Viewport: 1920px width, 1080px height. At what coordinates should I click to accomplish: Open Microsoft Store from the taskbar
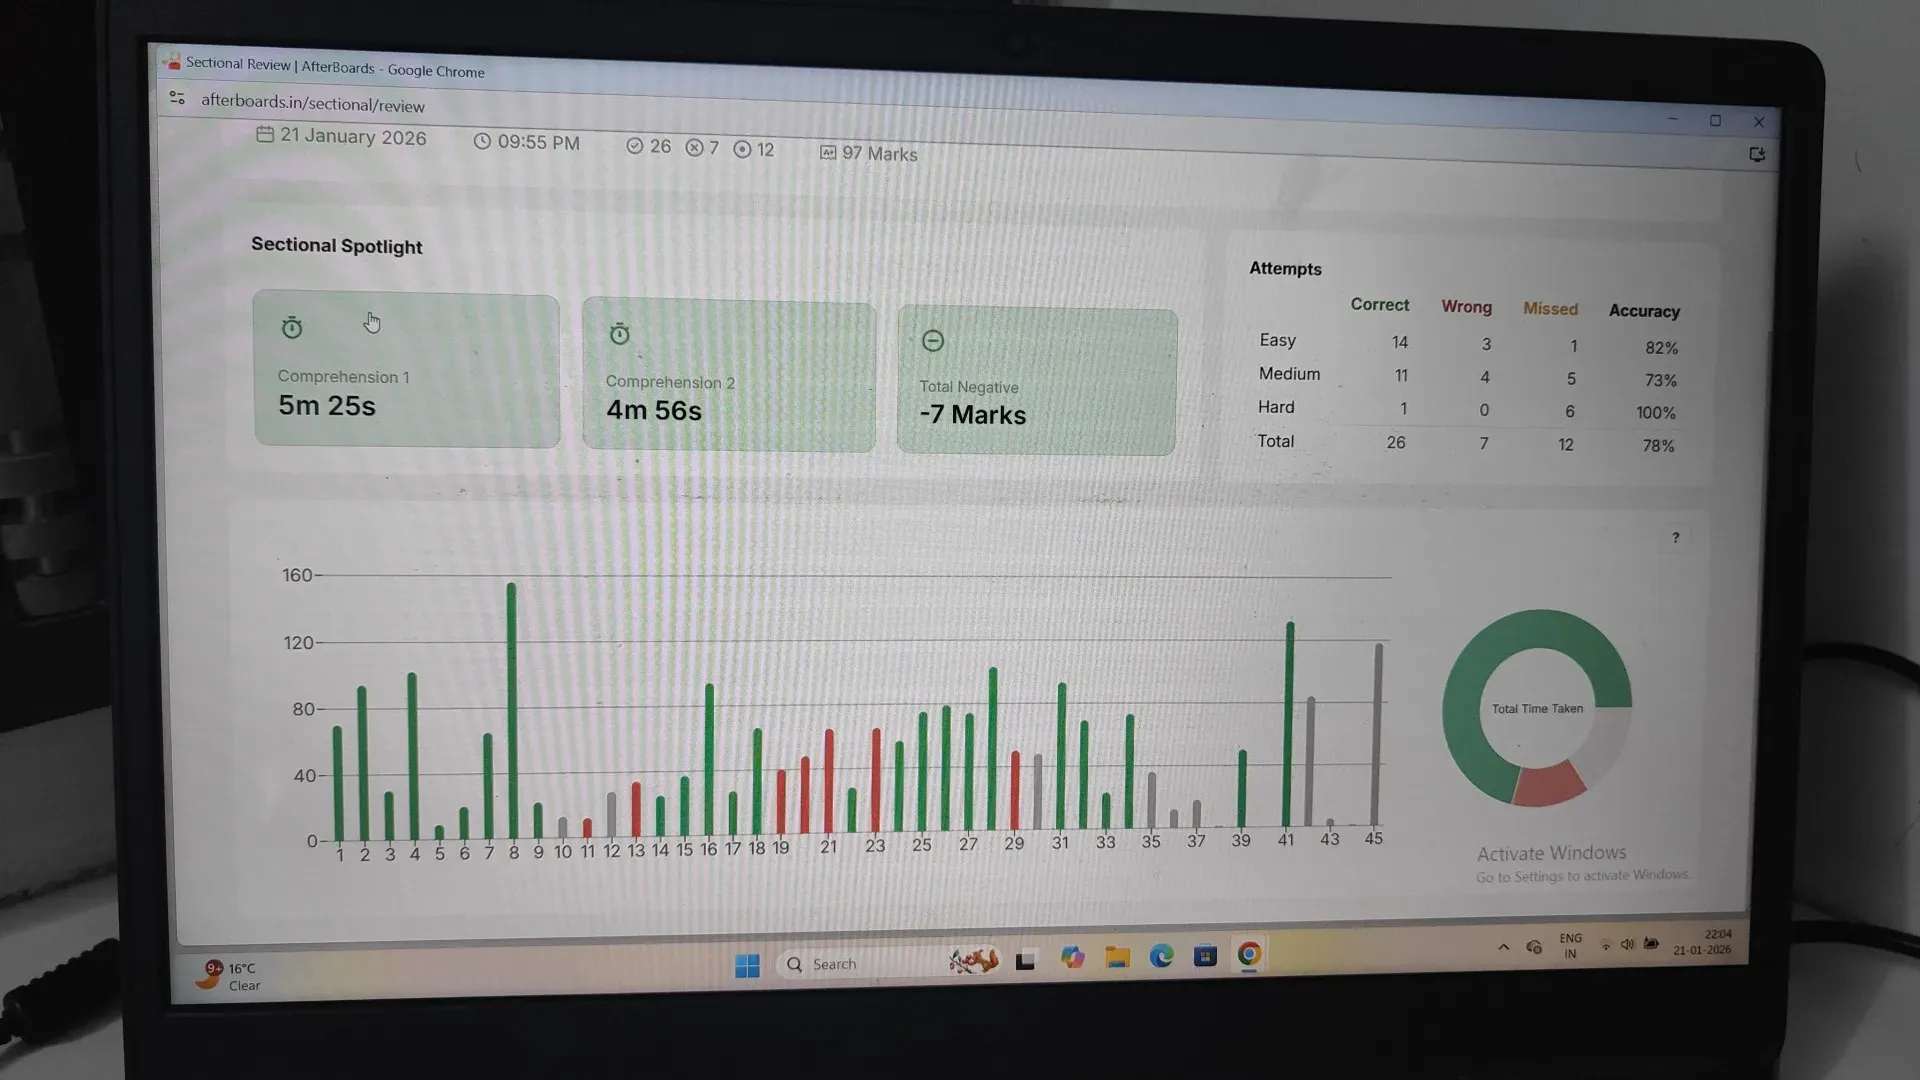tap(1205, 956)
